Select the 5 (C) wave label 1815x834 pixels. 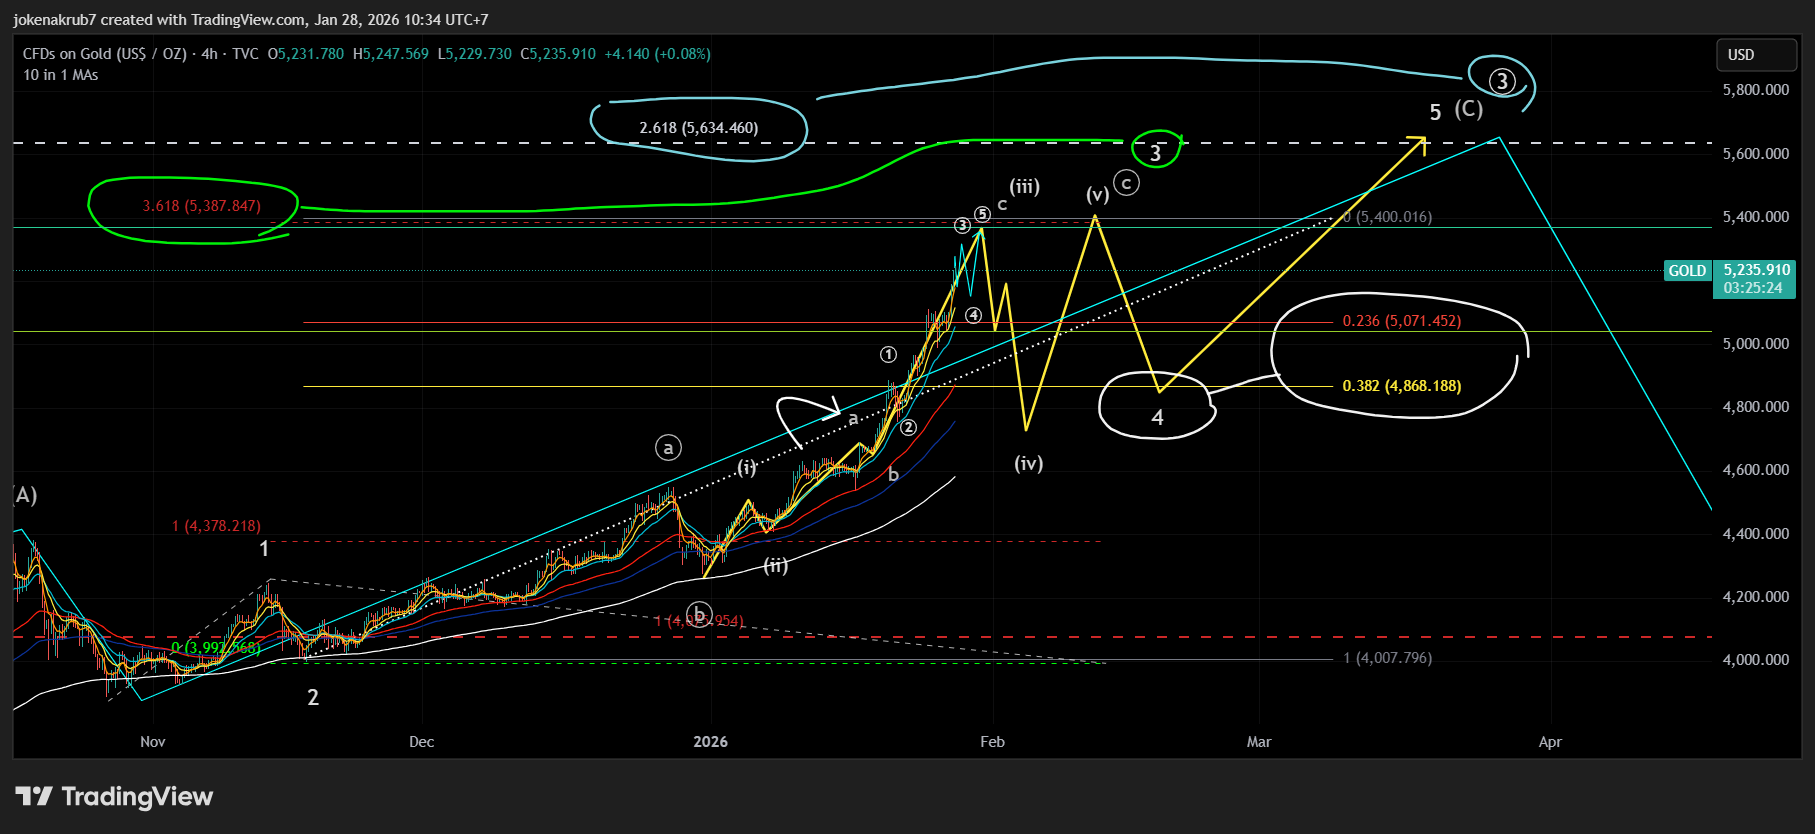point(1457,110)
